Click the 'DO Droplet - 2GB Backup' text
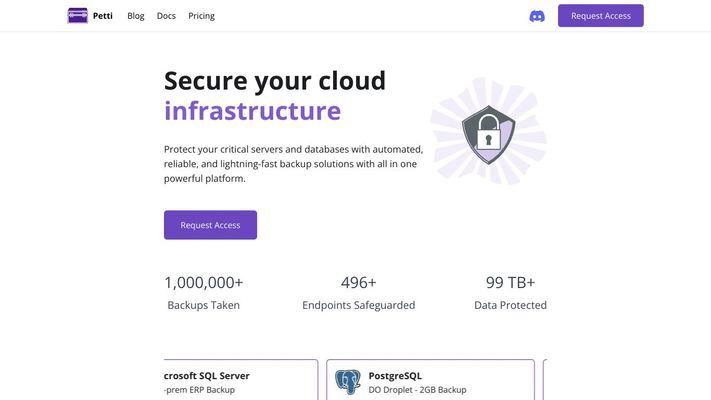Image resolution: width=711 pixels, height=400 pixels. click(417, 390)
